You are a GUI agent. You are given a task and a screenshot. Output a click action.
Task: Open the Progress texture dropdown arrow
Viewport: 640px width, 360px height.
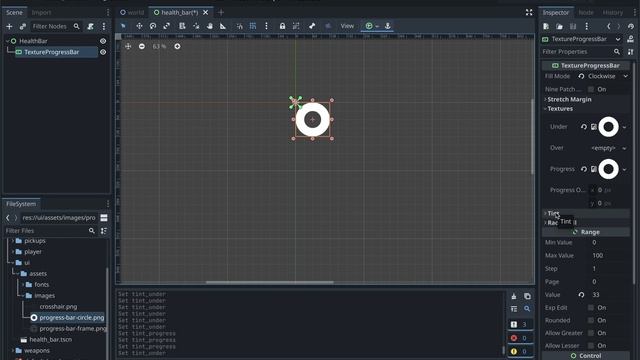point(624,169)
